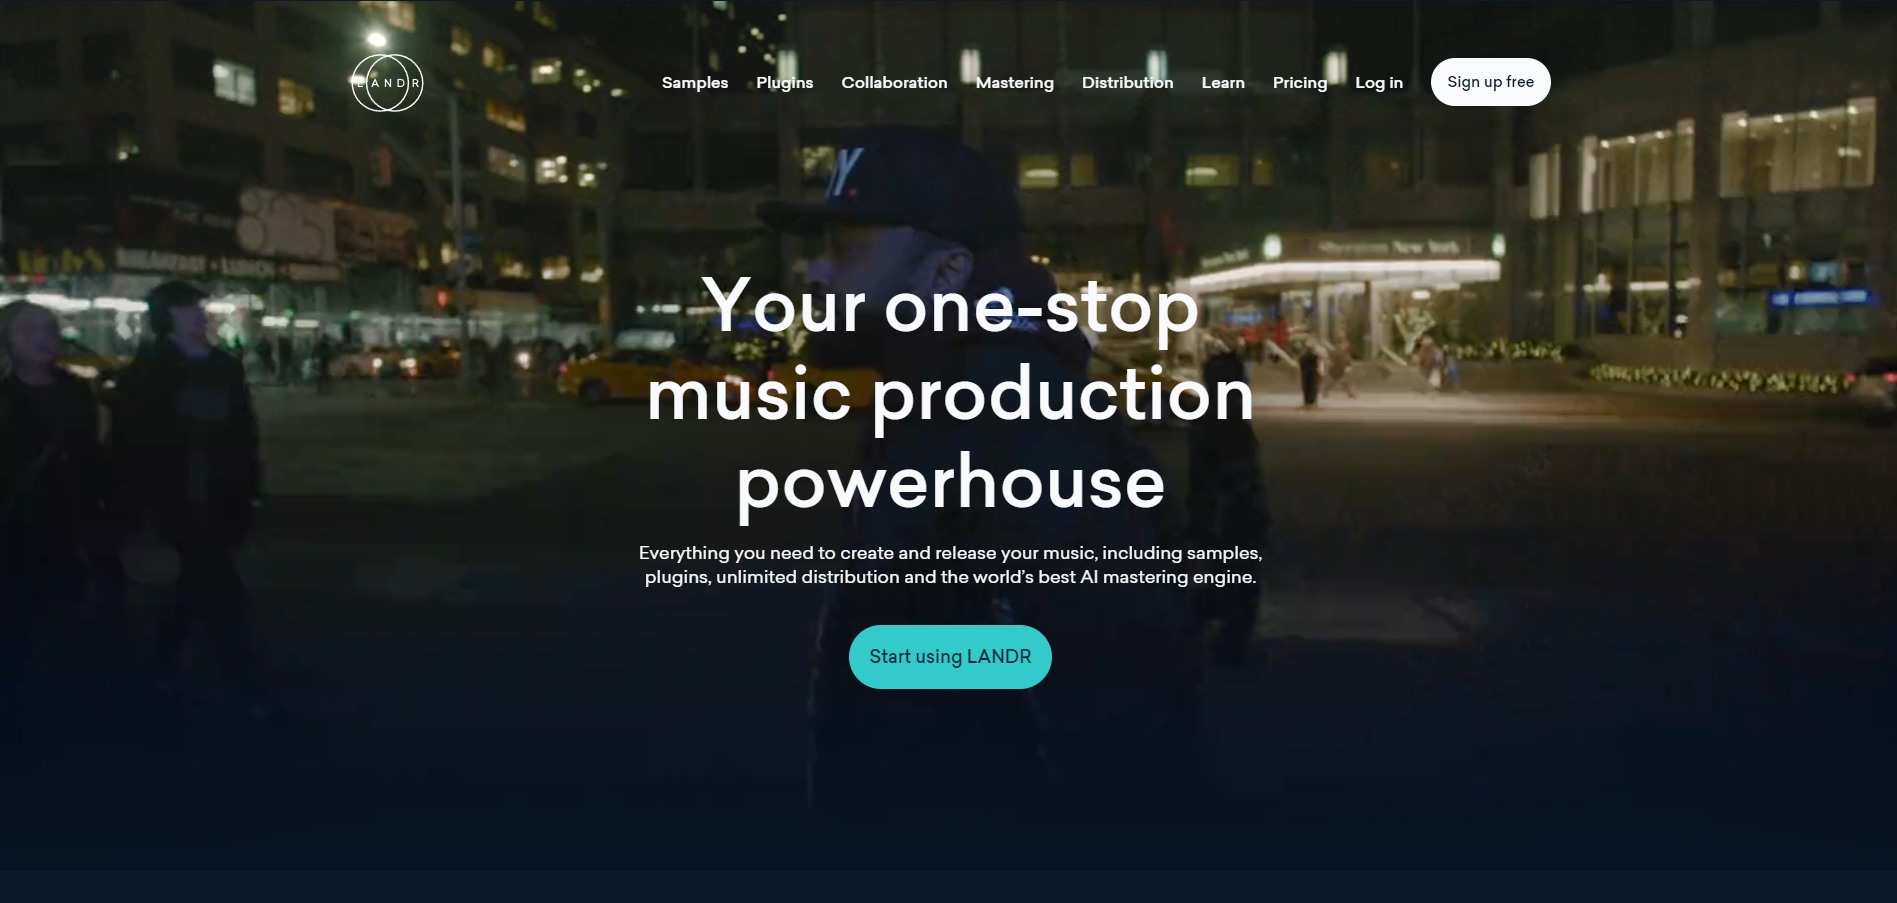Click the Sign up free button
This screenshot has height=903, width=1897.
(x=1490, y=82)
